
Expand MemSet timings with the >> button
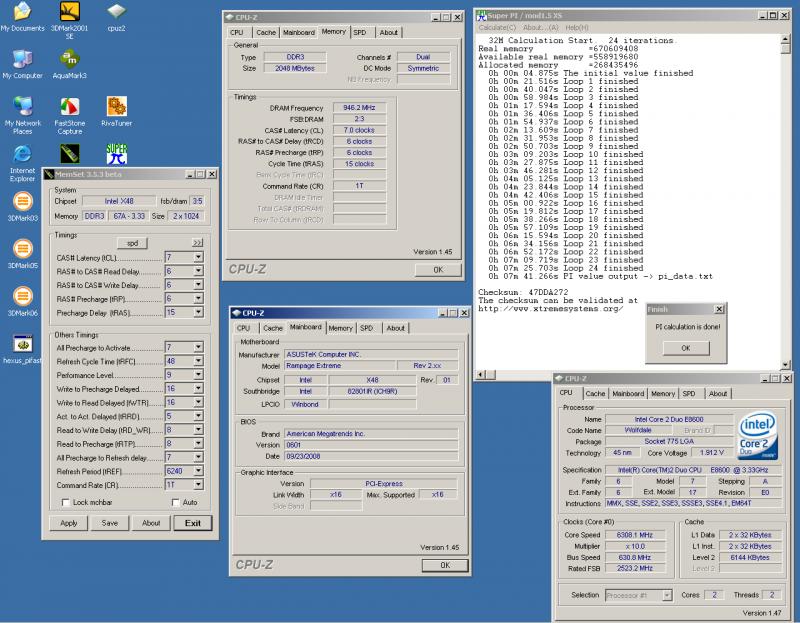pyautogui.click(x=197, y=243)
